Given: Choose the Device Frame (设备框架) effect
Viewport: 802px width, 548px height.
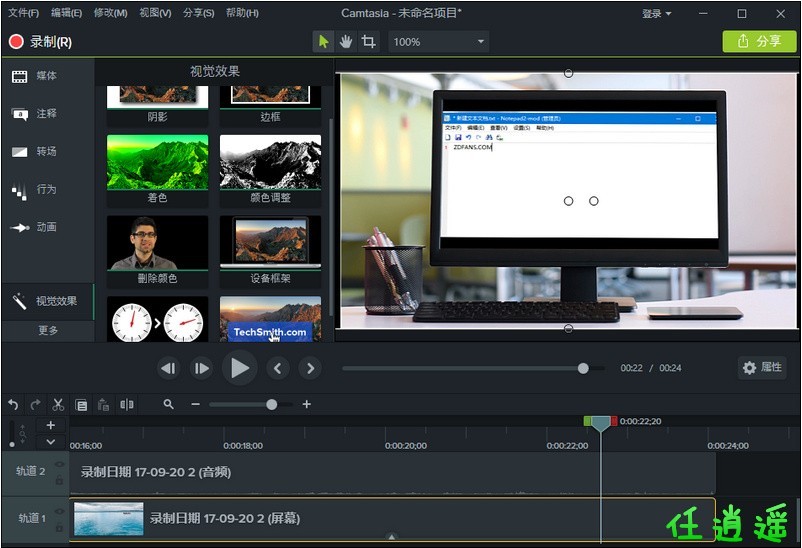Looking at the screenshot, I should coord(270,251).
